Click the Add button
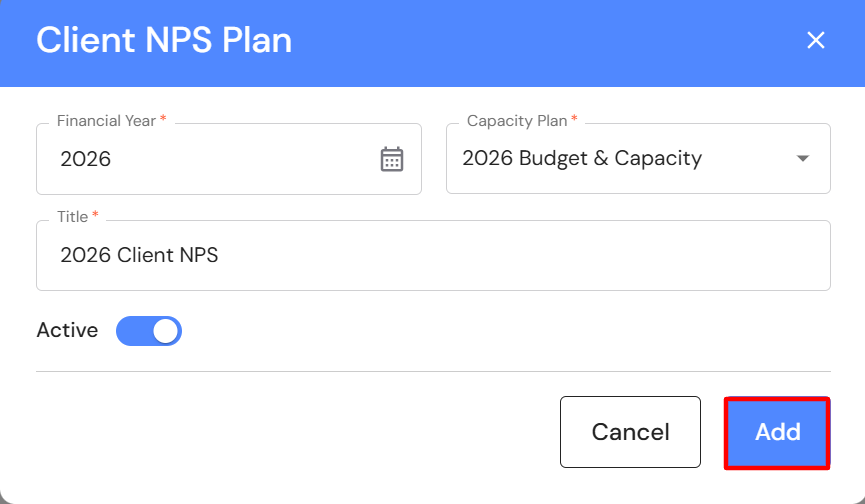Screen dimensions: 865x504 (777, 432)
